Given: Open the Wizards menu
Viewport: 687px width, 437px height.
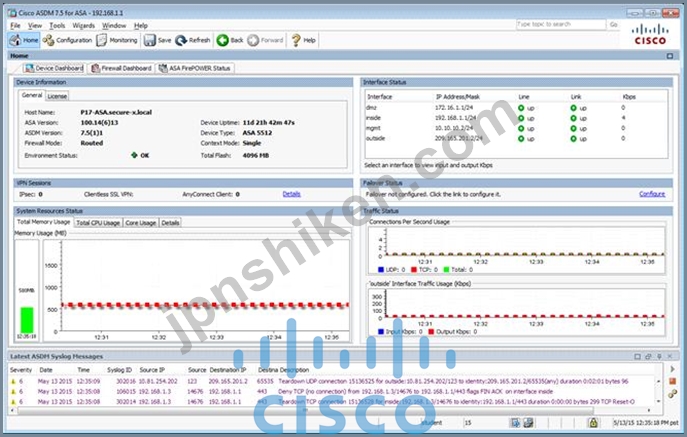Looking at the screenshot, I should tap(84, 25).
